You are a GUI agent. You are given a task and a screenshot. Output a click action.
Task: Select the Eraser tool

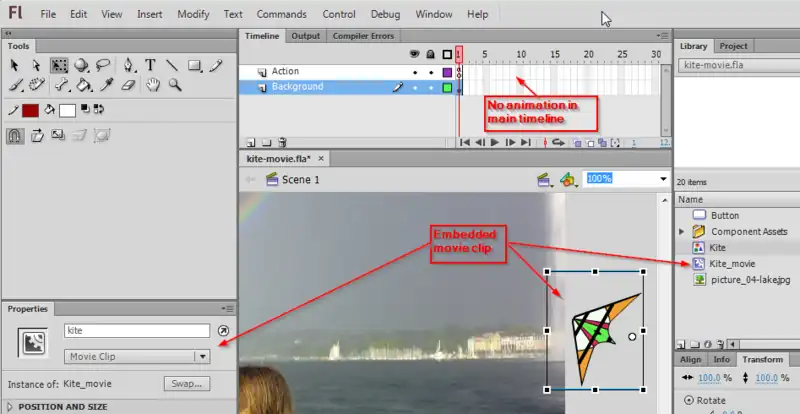click(x=127, y=86)
